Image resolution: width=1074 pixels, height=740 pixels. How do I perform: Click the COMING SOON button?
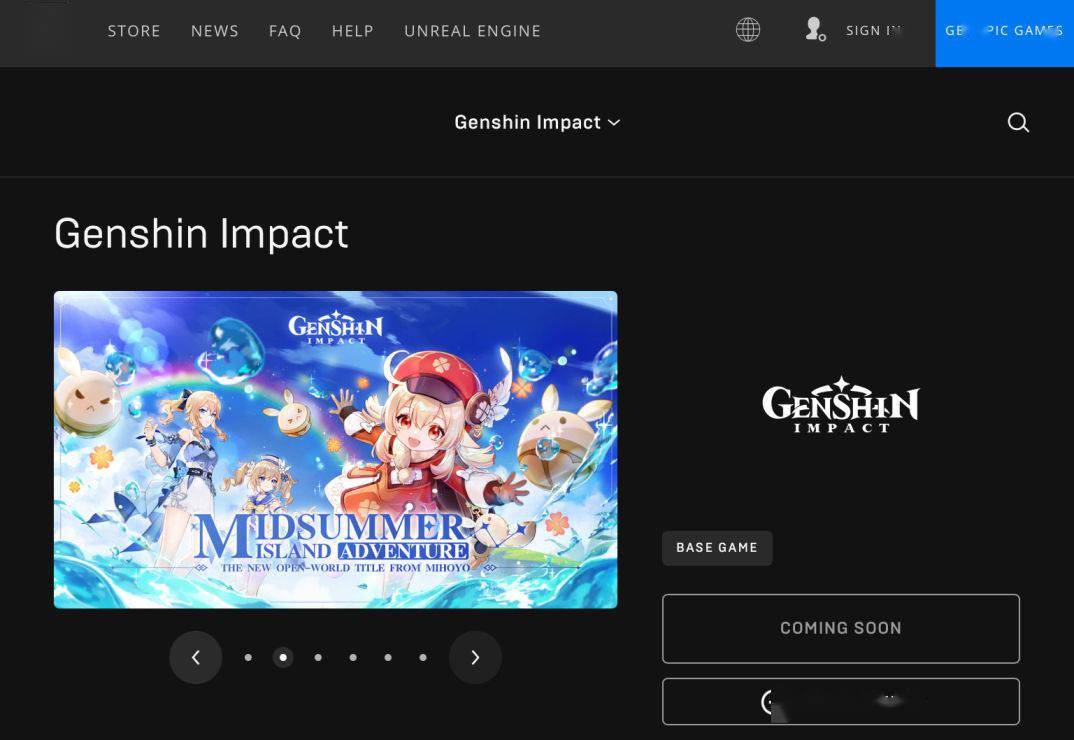point(841,628)
